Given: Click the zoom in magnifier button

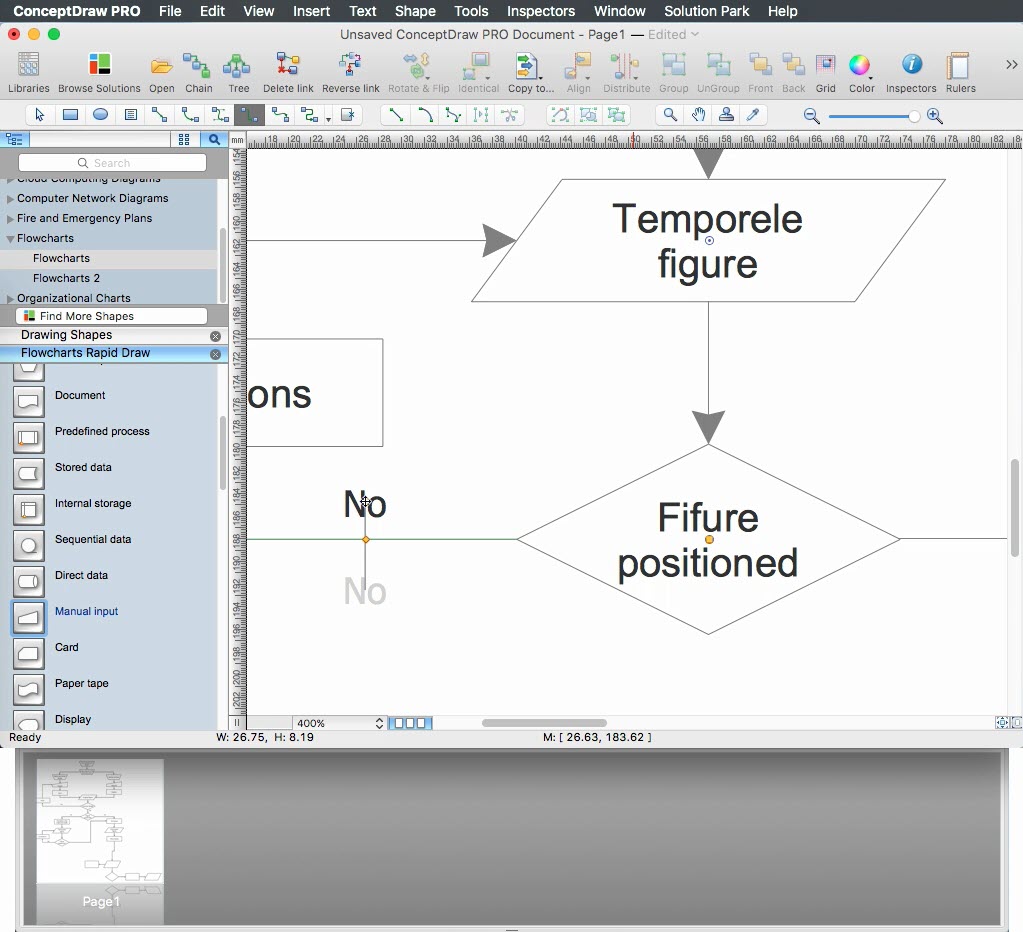Looking at the screenshot, I should (x=935, y=116).
